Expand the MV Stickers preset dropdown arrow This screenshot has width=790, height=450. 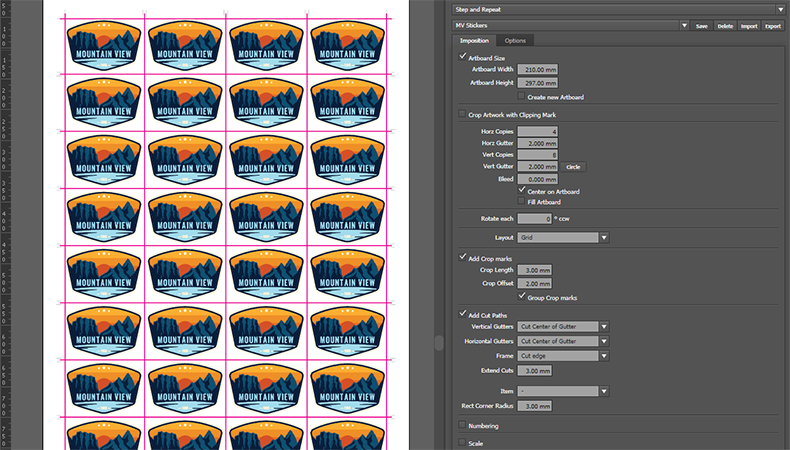[684, 26]
